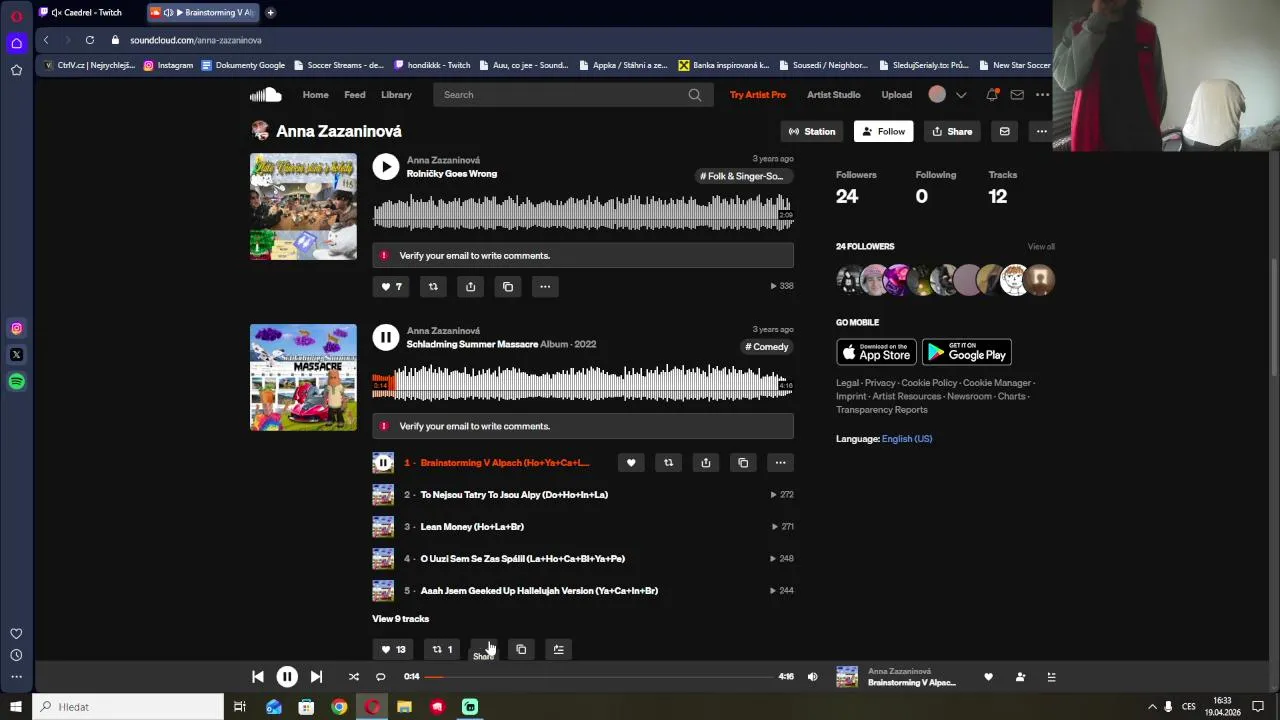Download via App Store badge

(876, 352)
